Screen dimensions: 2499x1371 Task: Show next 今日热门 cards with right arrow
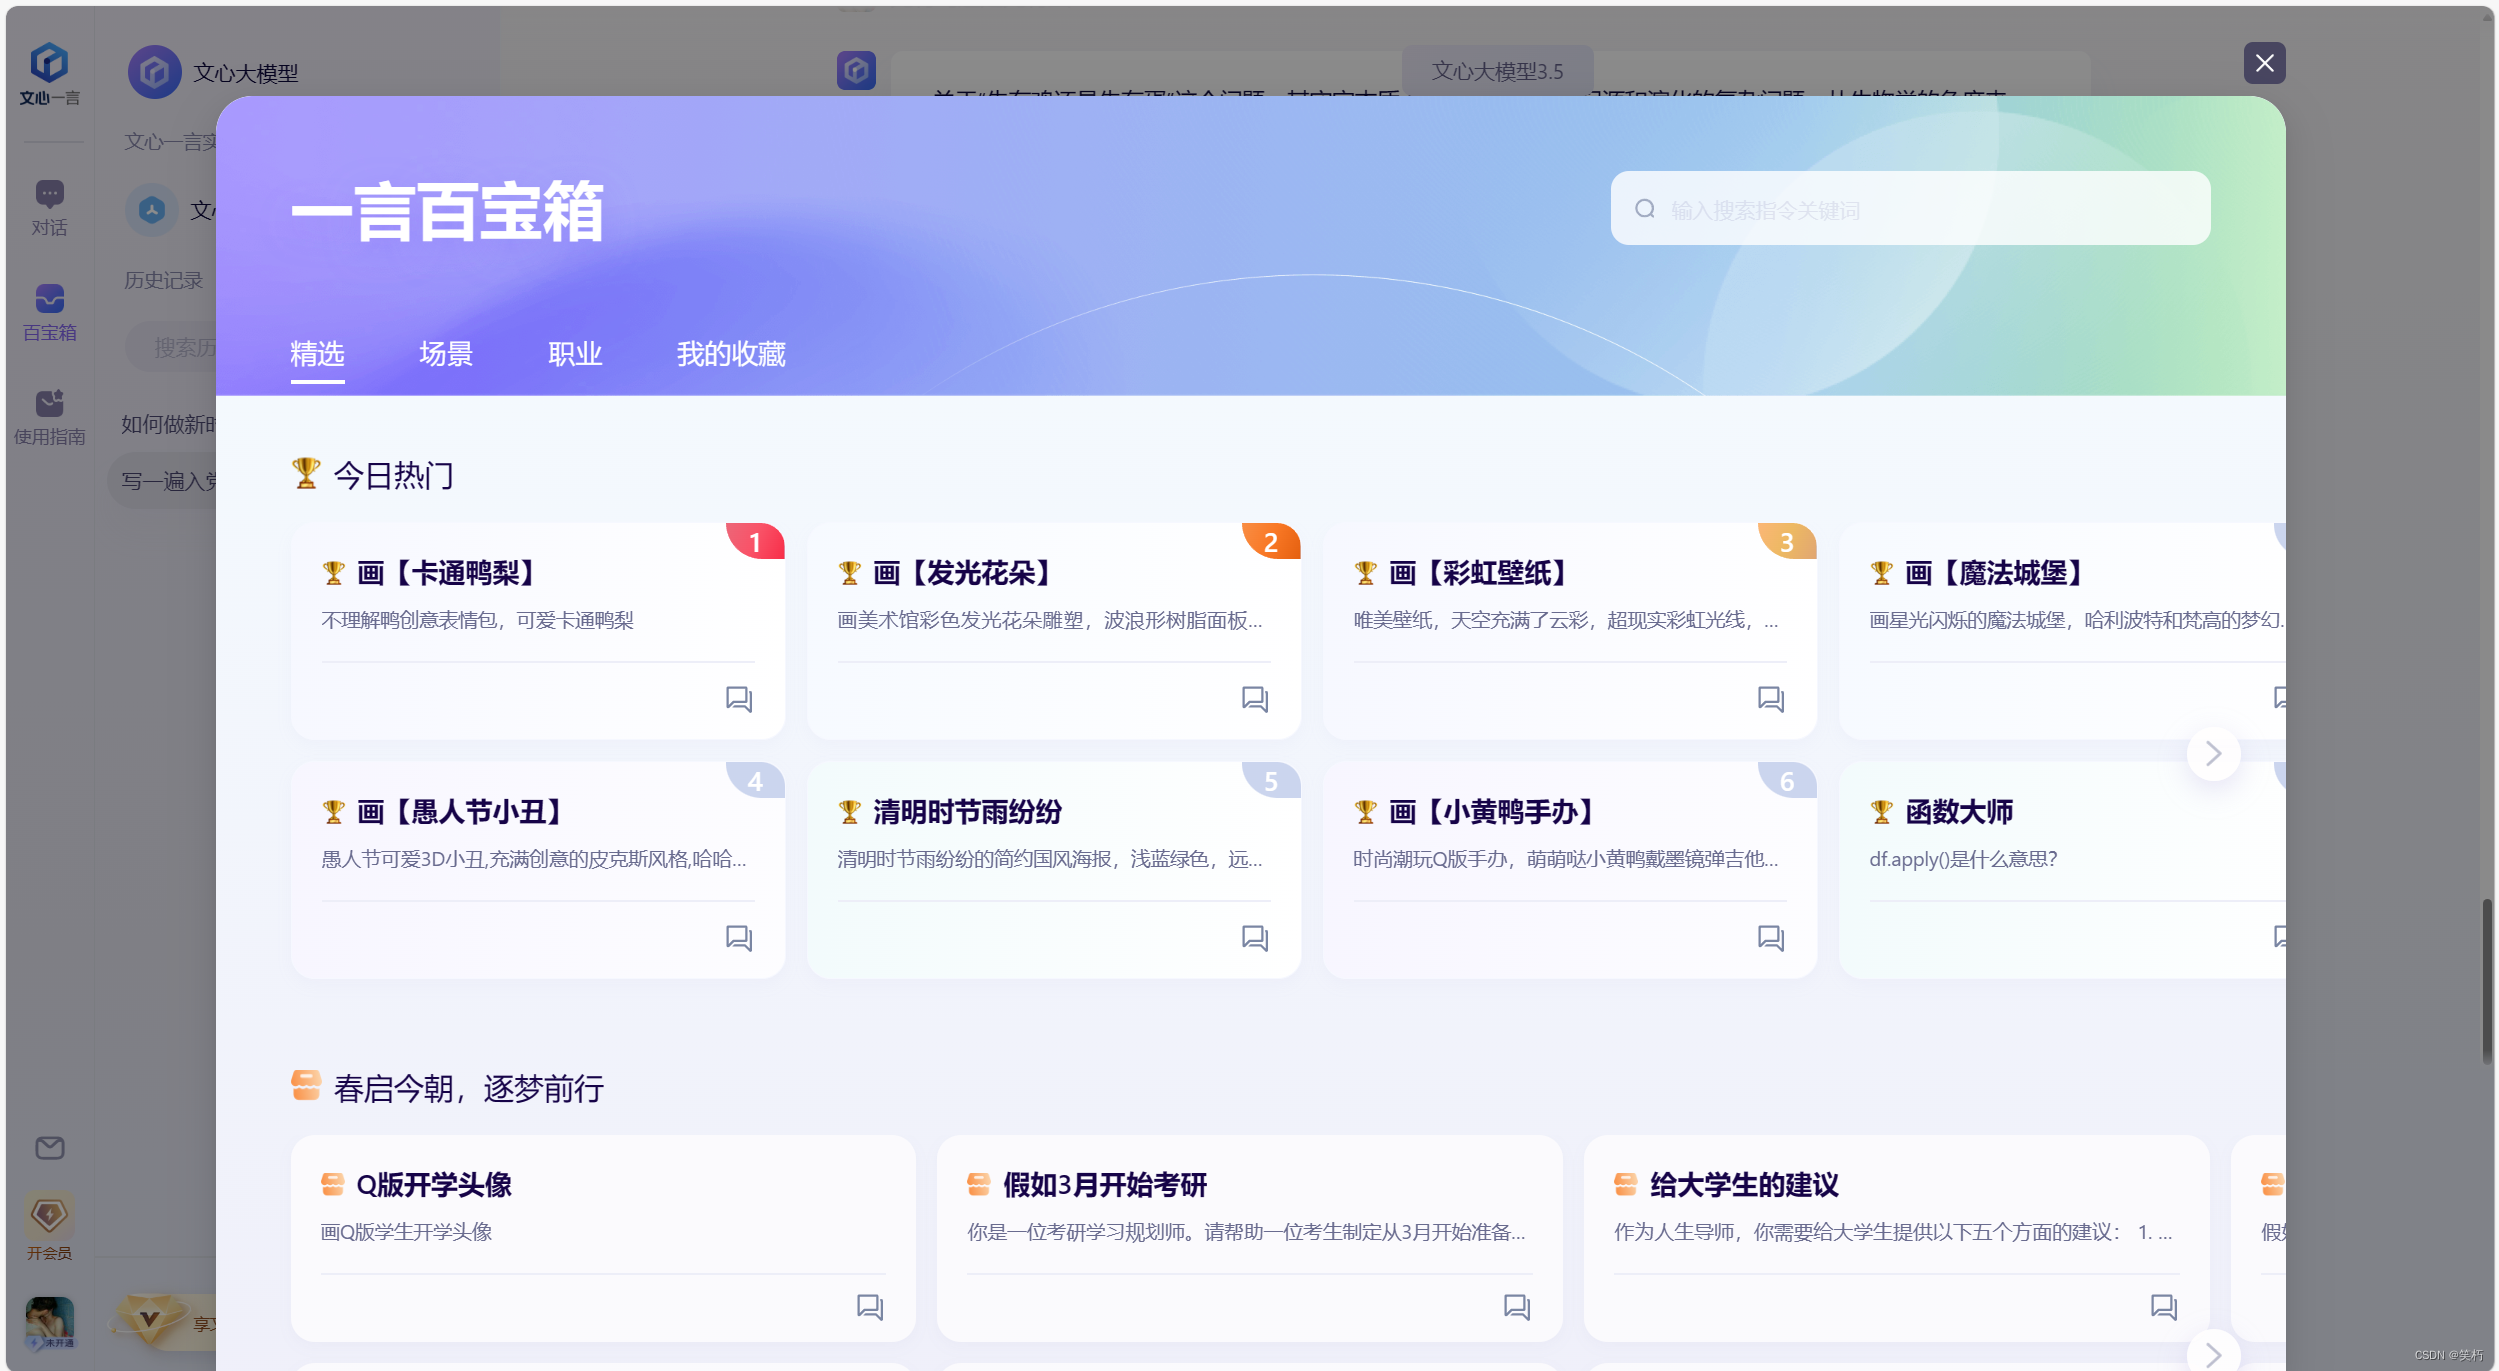(2213, 753)
